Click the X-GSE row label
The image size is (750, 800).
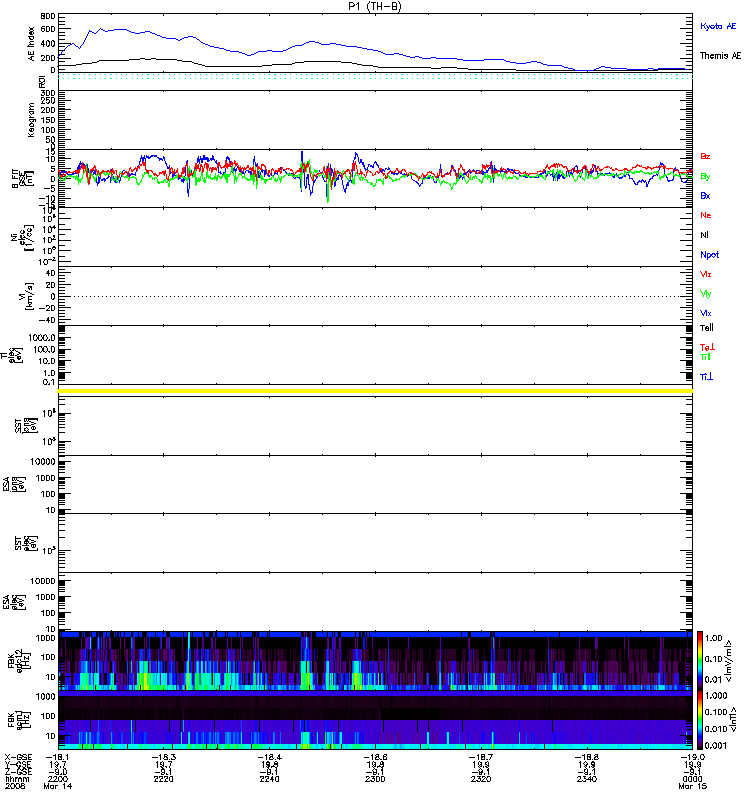pyautogui.click(x=18, y=758)
